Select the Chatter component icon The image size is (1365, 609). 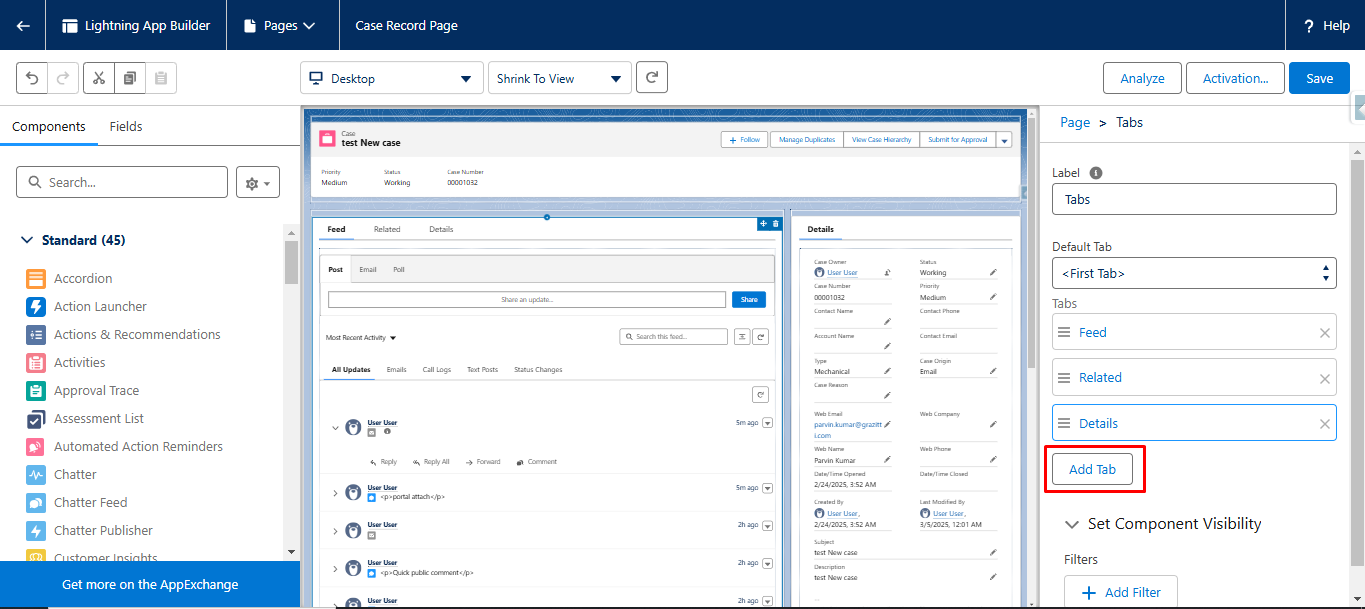[36, 475]
